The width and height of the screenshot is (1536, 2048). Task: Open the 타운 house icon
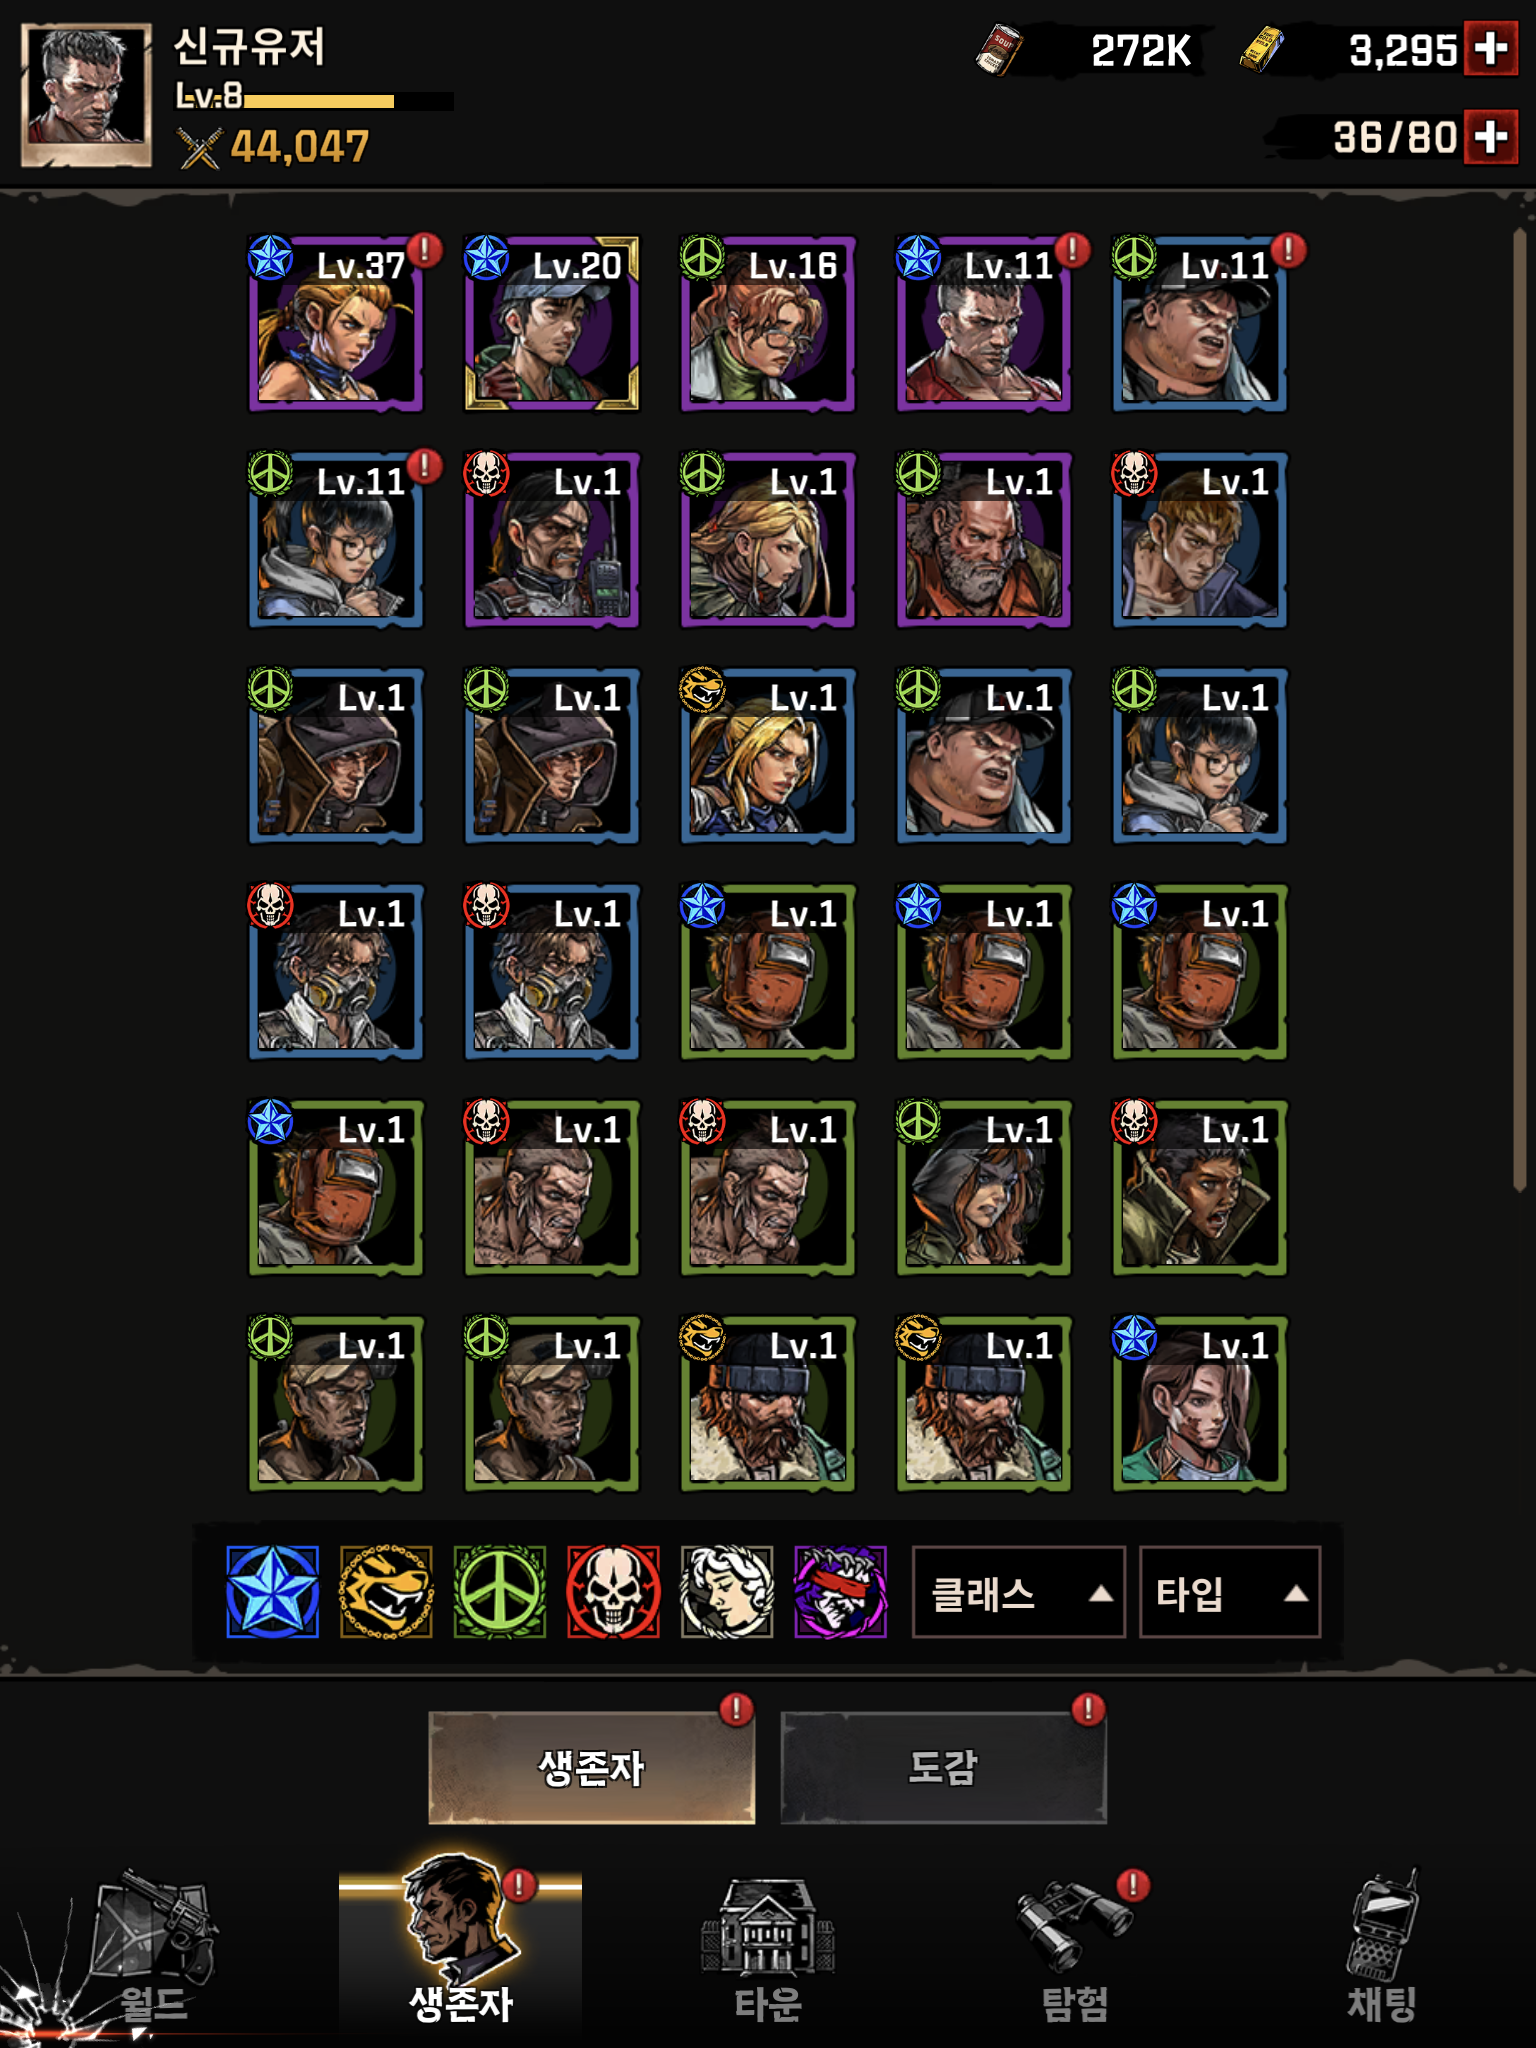coord(767,1950)
